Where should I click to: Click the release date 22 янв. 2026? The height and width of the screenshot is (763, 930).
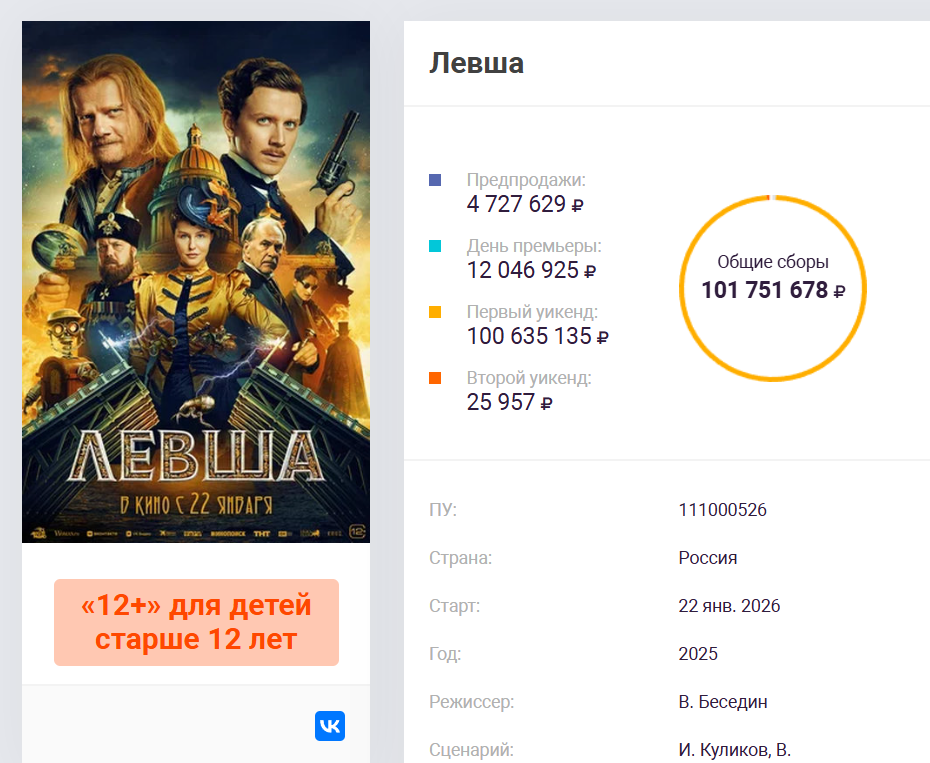(x=729, y=606)
